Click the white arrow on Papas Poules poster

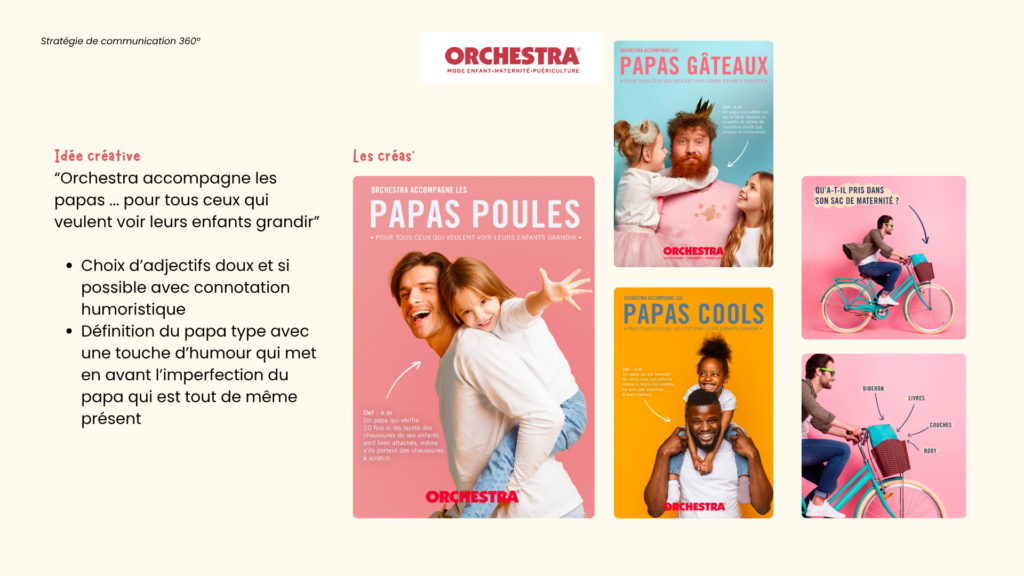click(x=403, y=379)
